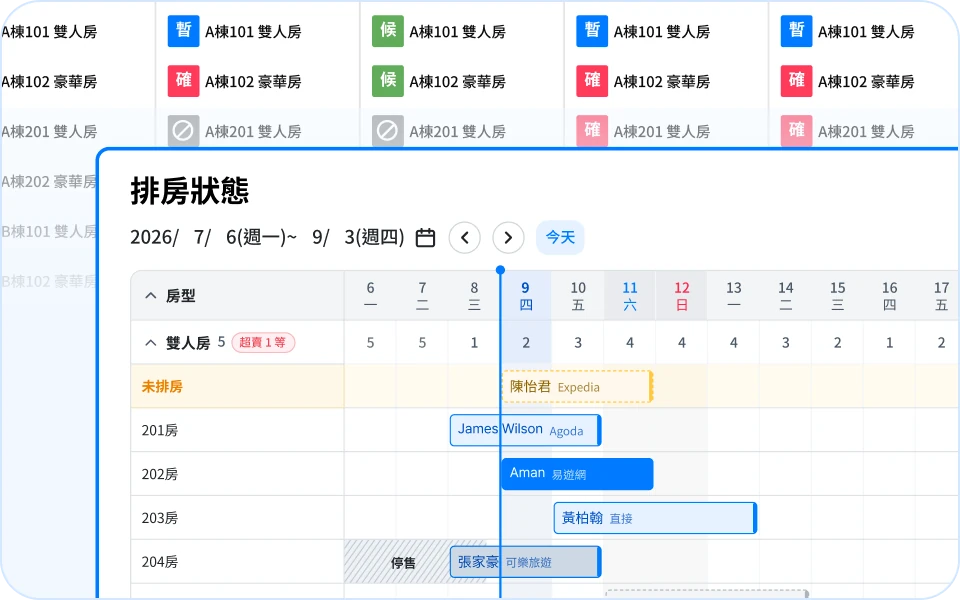Click 確 icon for A棟102 in fourth column
Image resolution: width=960 pixels, height=600 pixels.
(592, 81)
